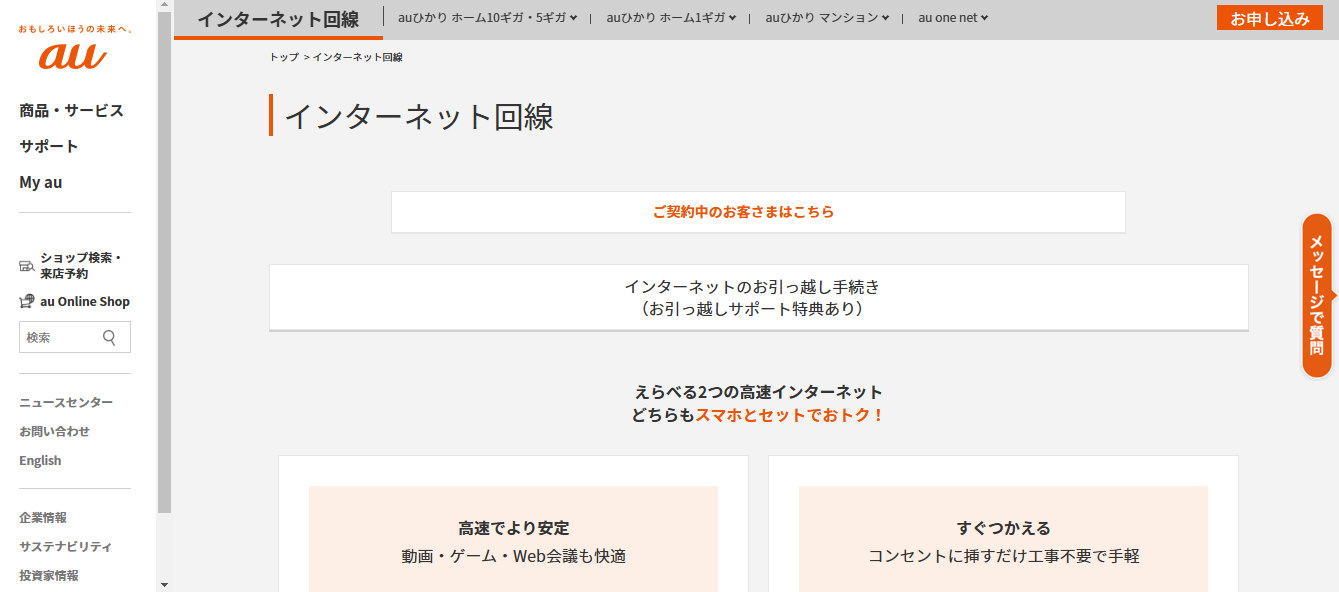Switch site language via English link
This screenshot has height=592, width=1339.
(x=40, y=461)
